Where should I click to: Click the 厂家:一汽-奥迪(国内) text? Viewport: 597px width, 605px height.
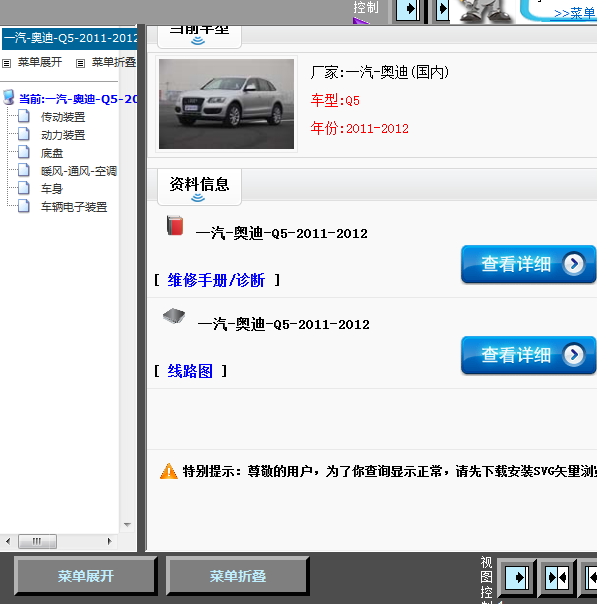point(380,72)
